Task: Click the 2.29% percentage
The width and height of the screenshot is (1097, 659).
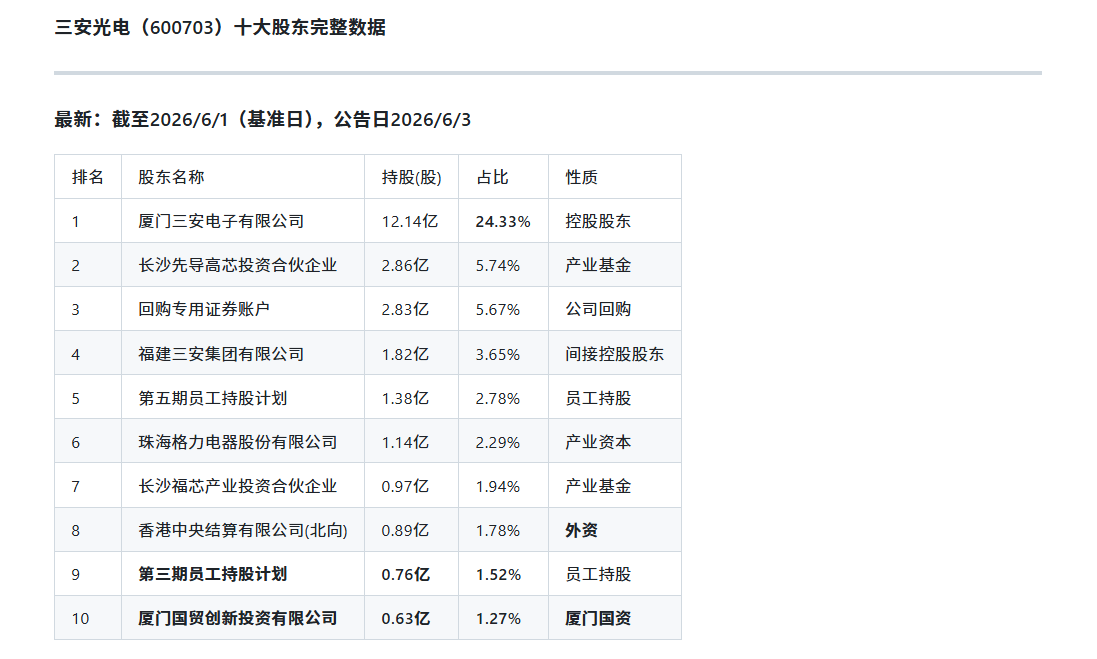Action: [x=497, y=442]
